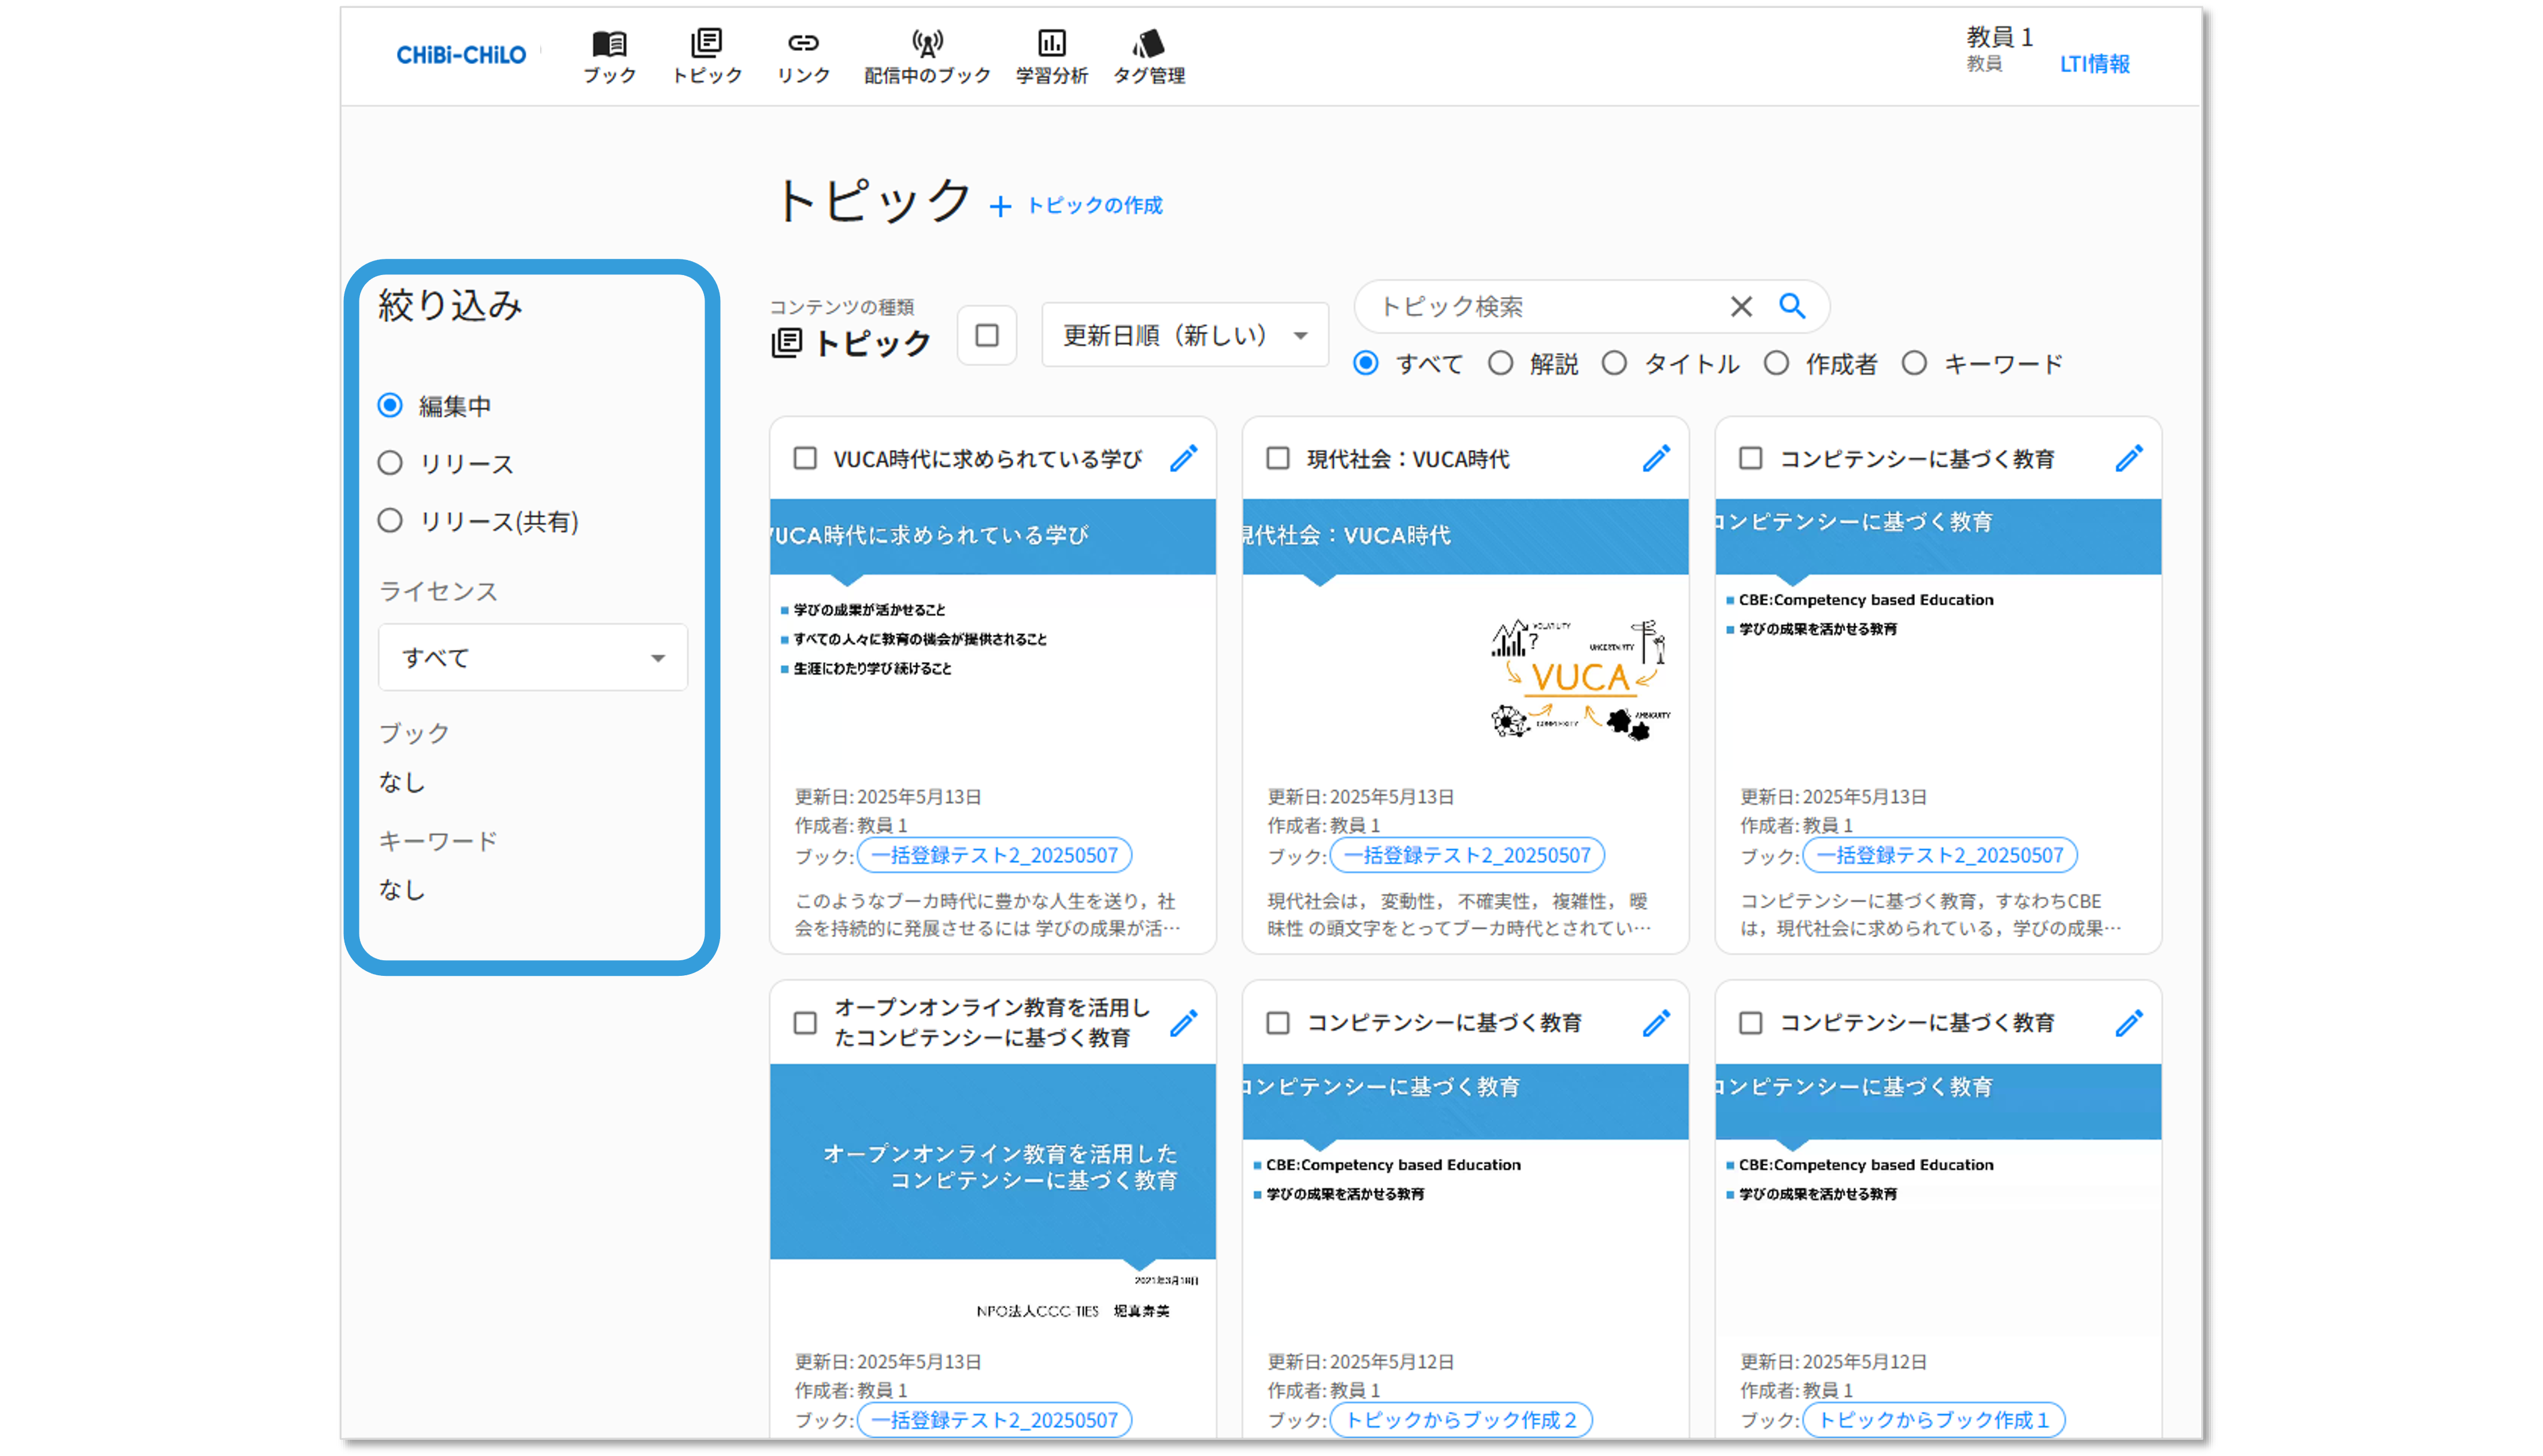Edit 現代社会：VUCA時代 topic with pencil icon
The height and width of the screenshot is (1456, 2543).
(x=1656, y=459)
